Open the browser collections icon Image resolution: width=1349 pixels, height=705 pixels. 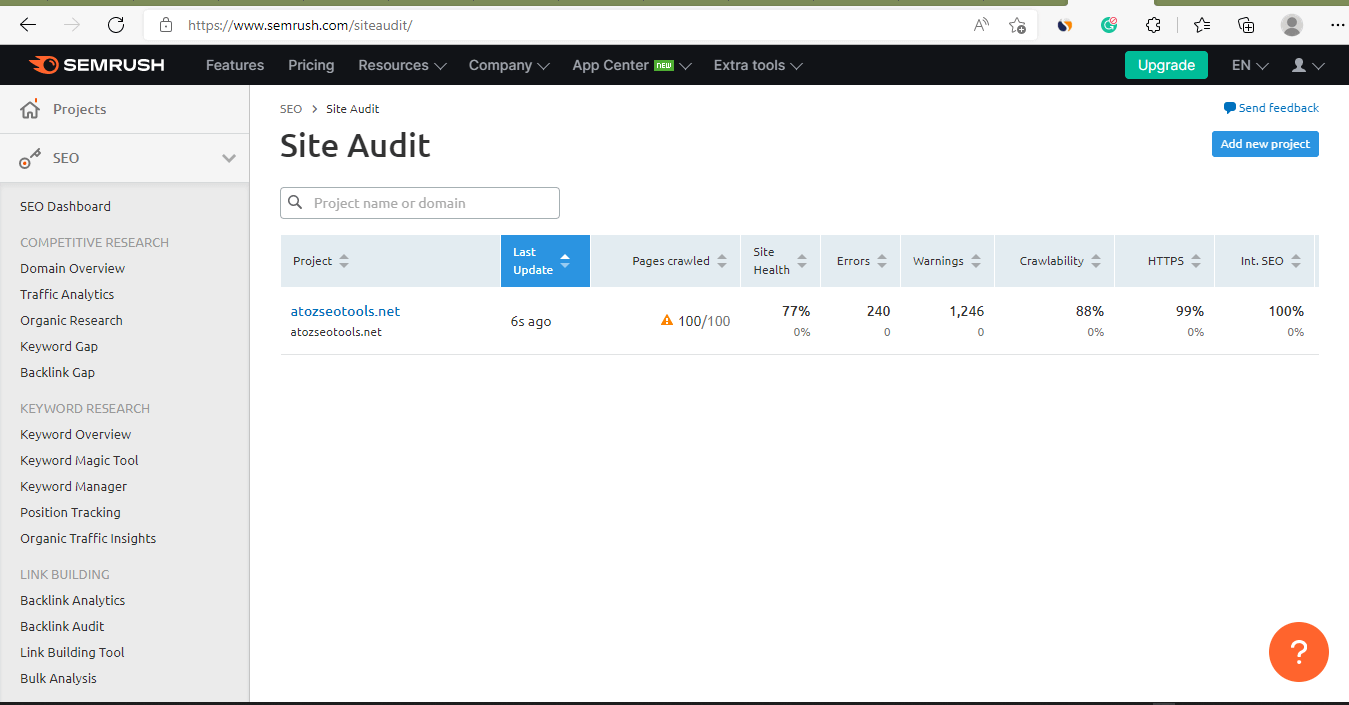point(1246,25)
